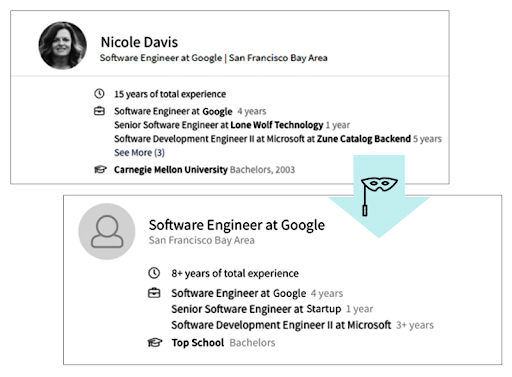Click Google in top card experience list
512x377 pixels.
click(x=217, y=111)
